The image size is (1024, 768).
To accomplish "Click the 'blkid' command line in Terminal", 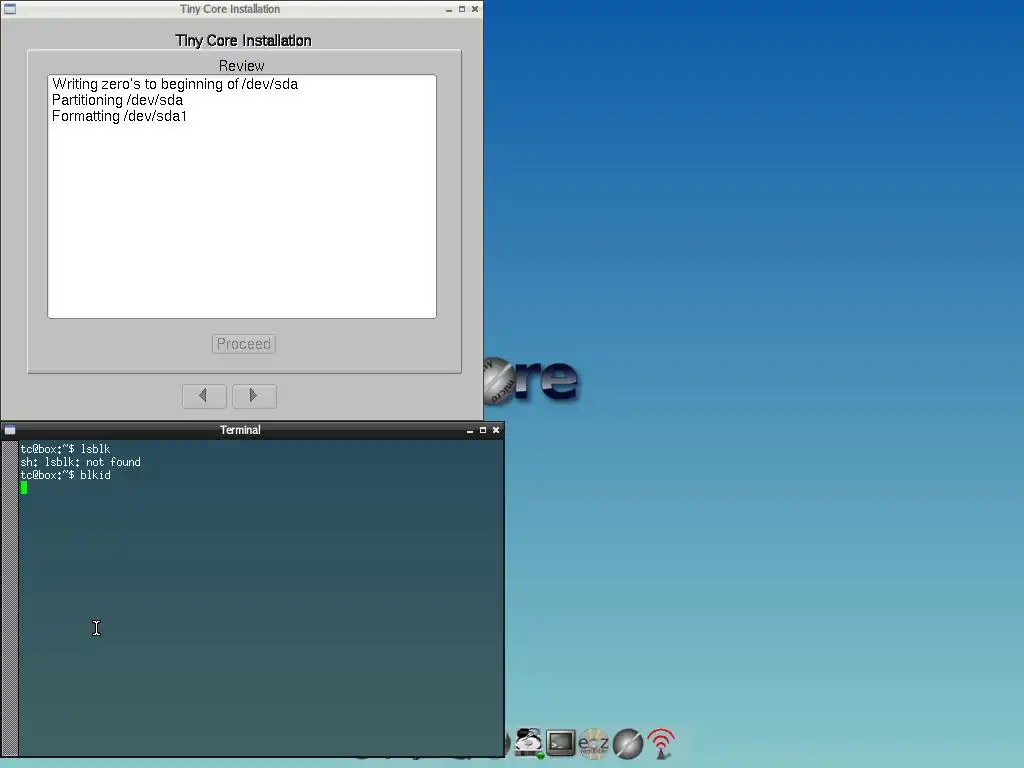I will (65, 475).
